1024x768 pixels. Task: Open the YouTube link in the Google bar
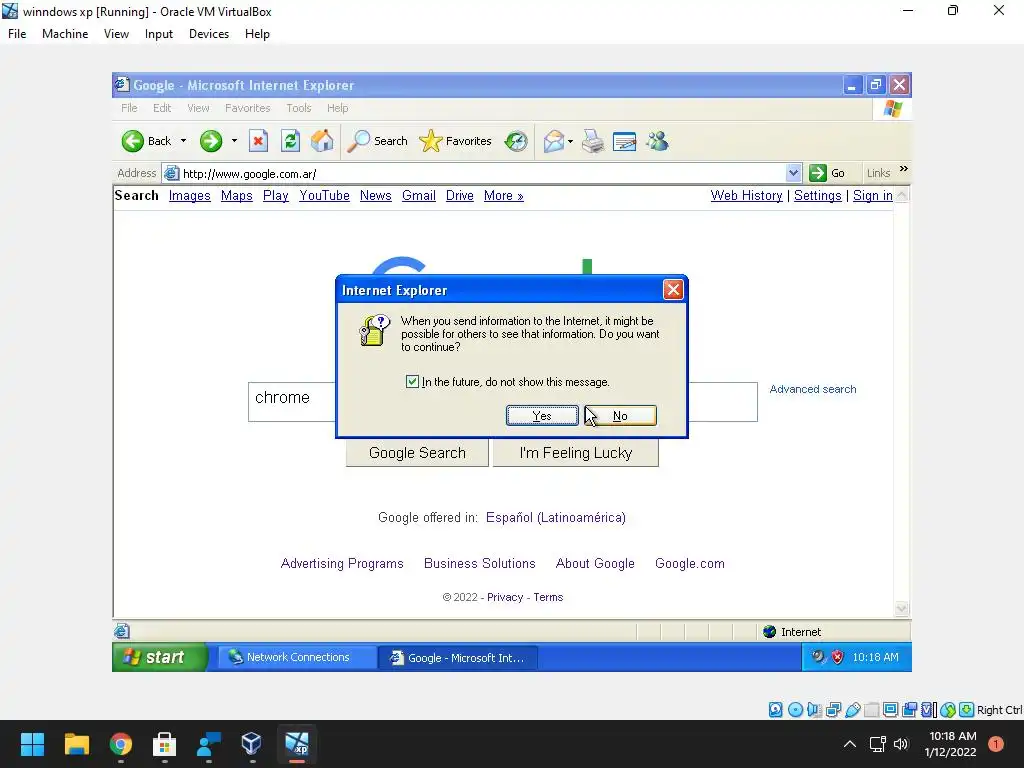[x=325, y=195]
